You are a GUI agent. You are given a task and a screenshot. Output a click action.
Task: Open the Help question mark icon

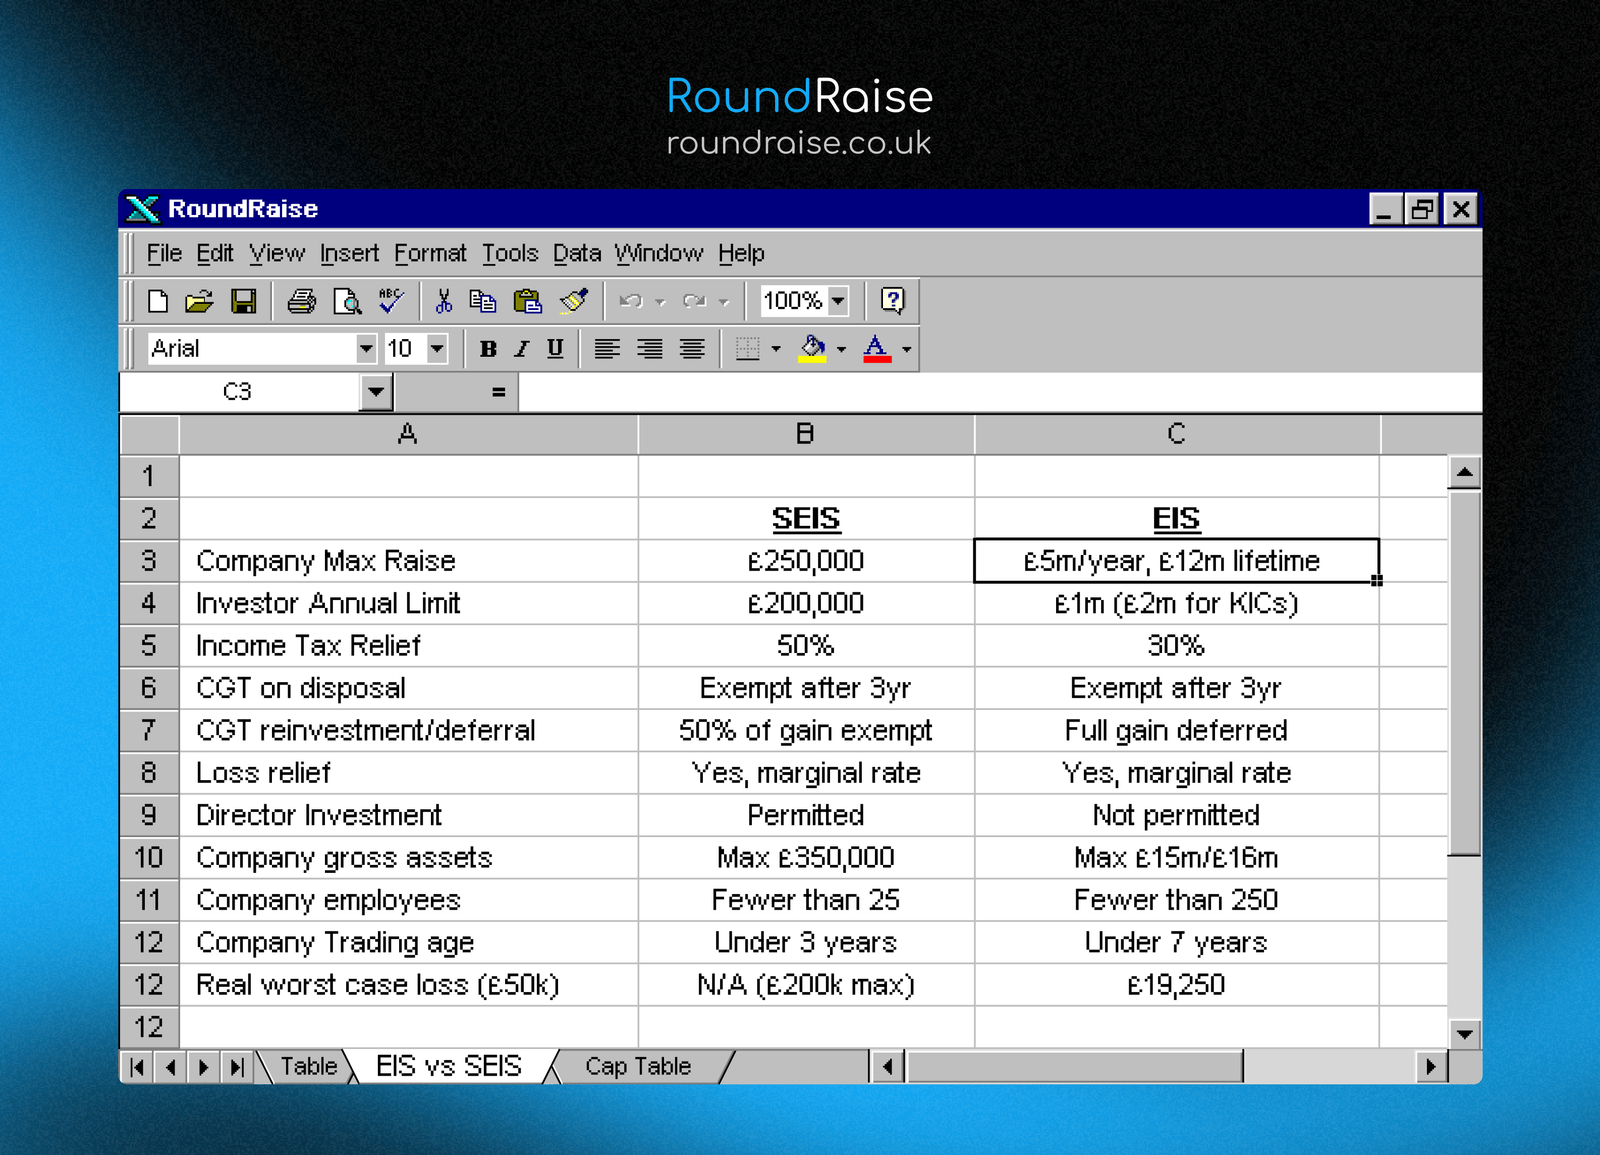(892, 301)
